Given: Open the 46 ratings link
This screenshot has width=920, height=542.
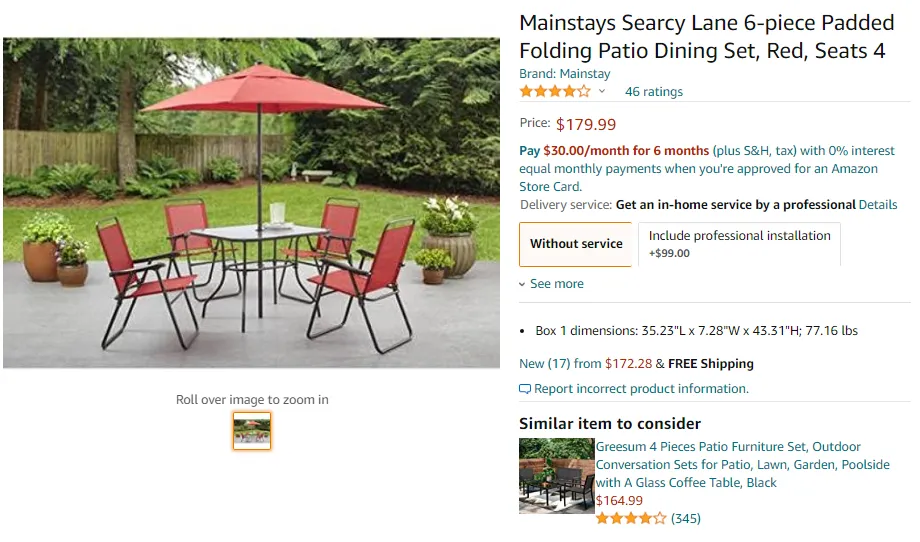Looking at the screenshot, I should (654, 92).
